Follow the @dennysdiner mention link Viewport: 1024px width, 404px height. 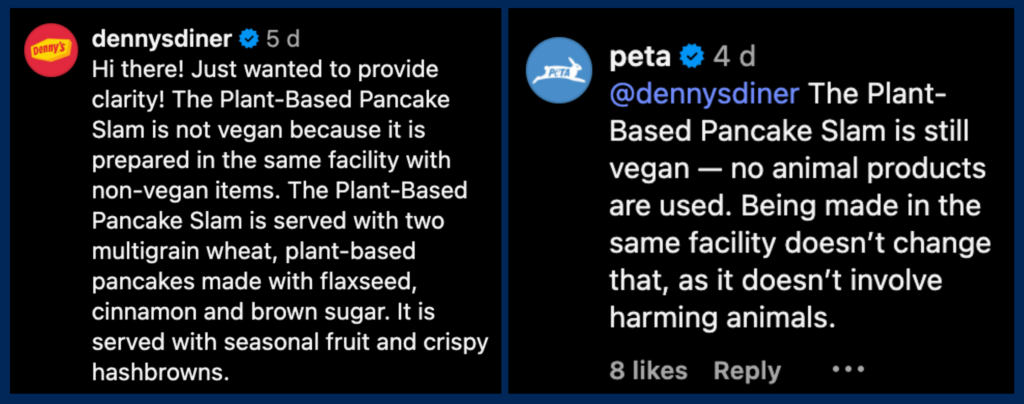coord(705,94)
